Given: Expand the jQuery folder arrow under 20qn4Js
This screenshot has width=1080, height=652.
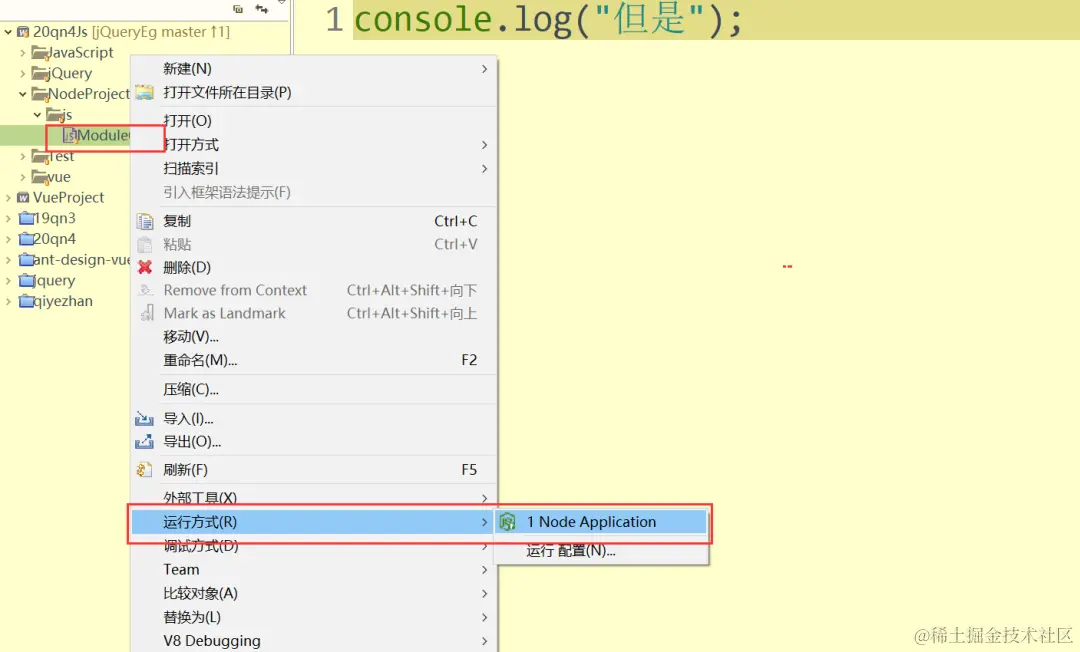Looking at the screenshot, I should pyautogui.click(x=23, y=73).
